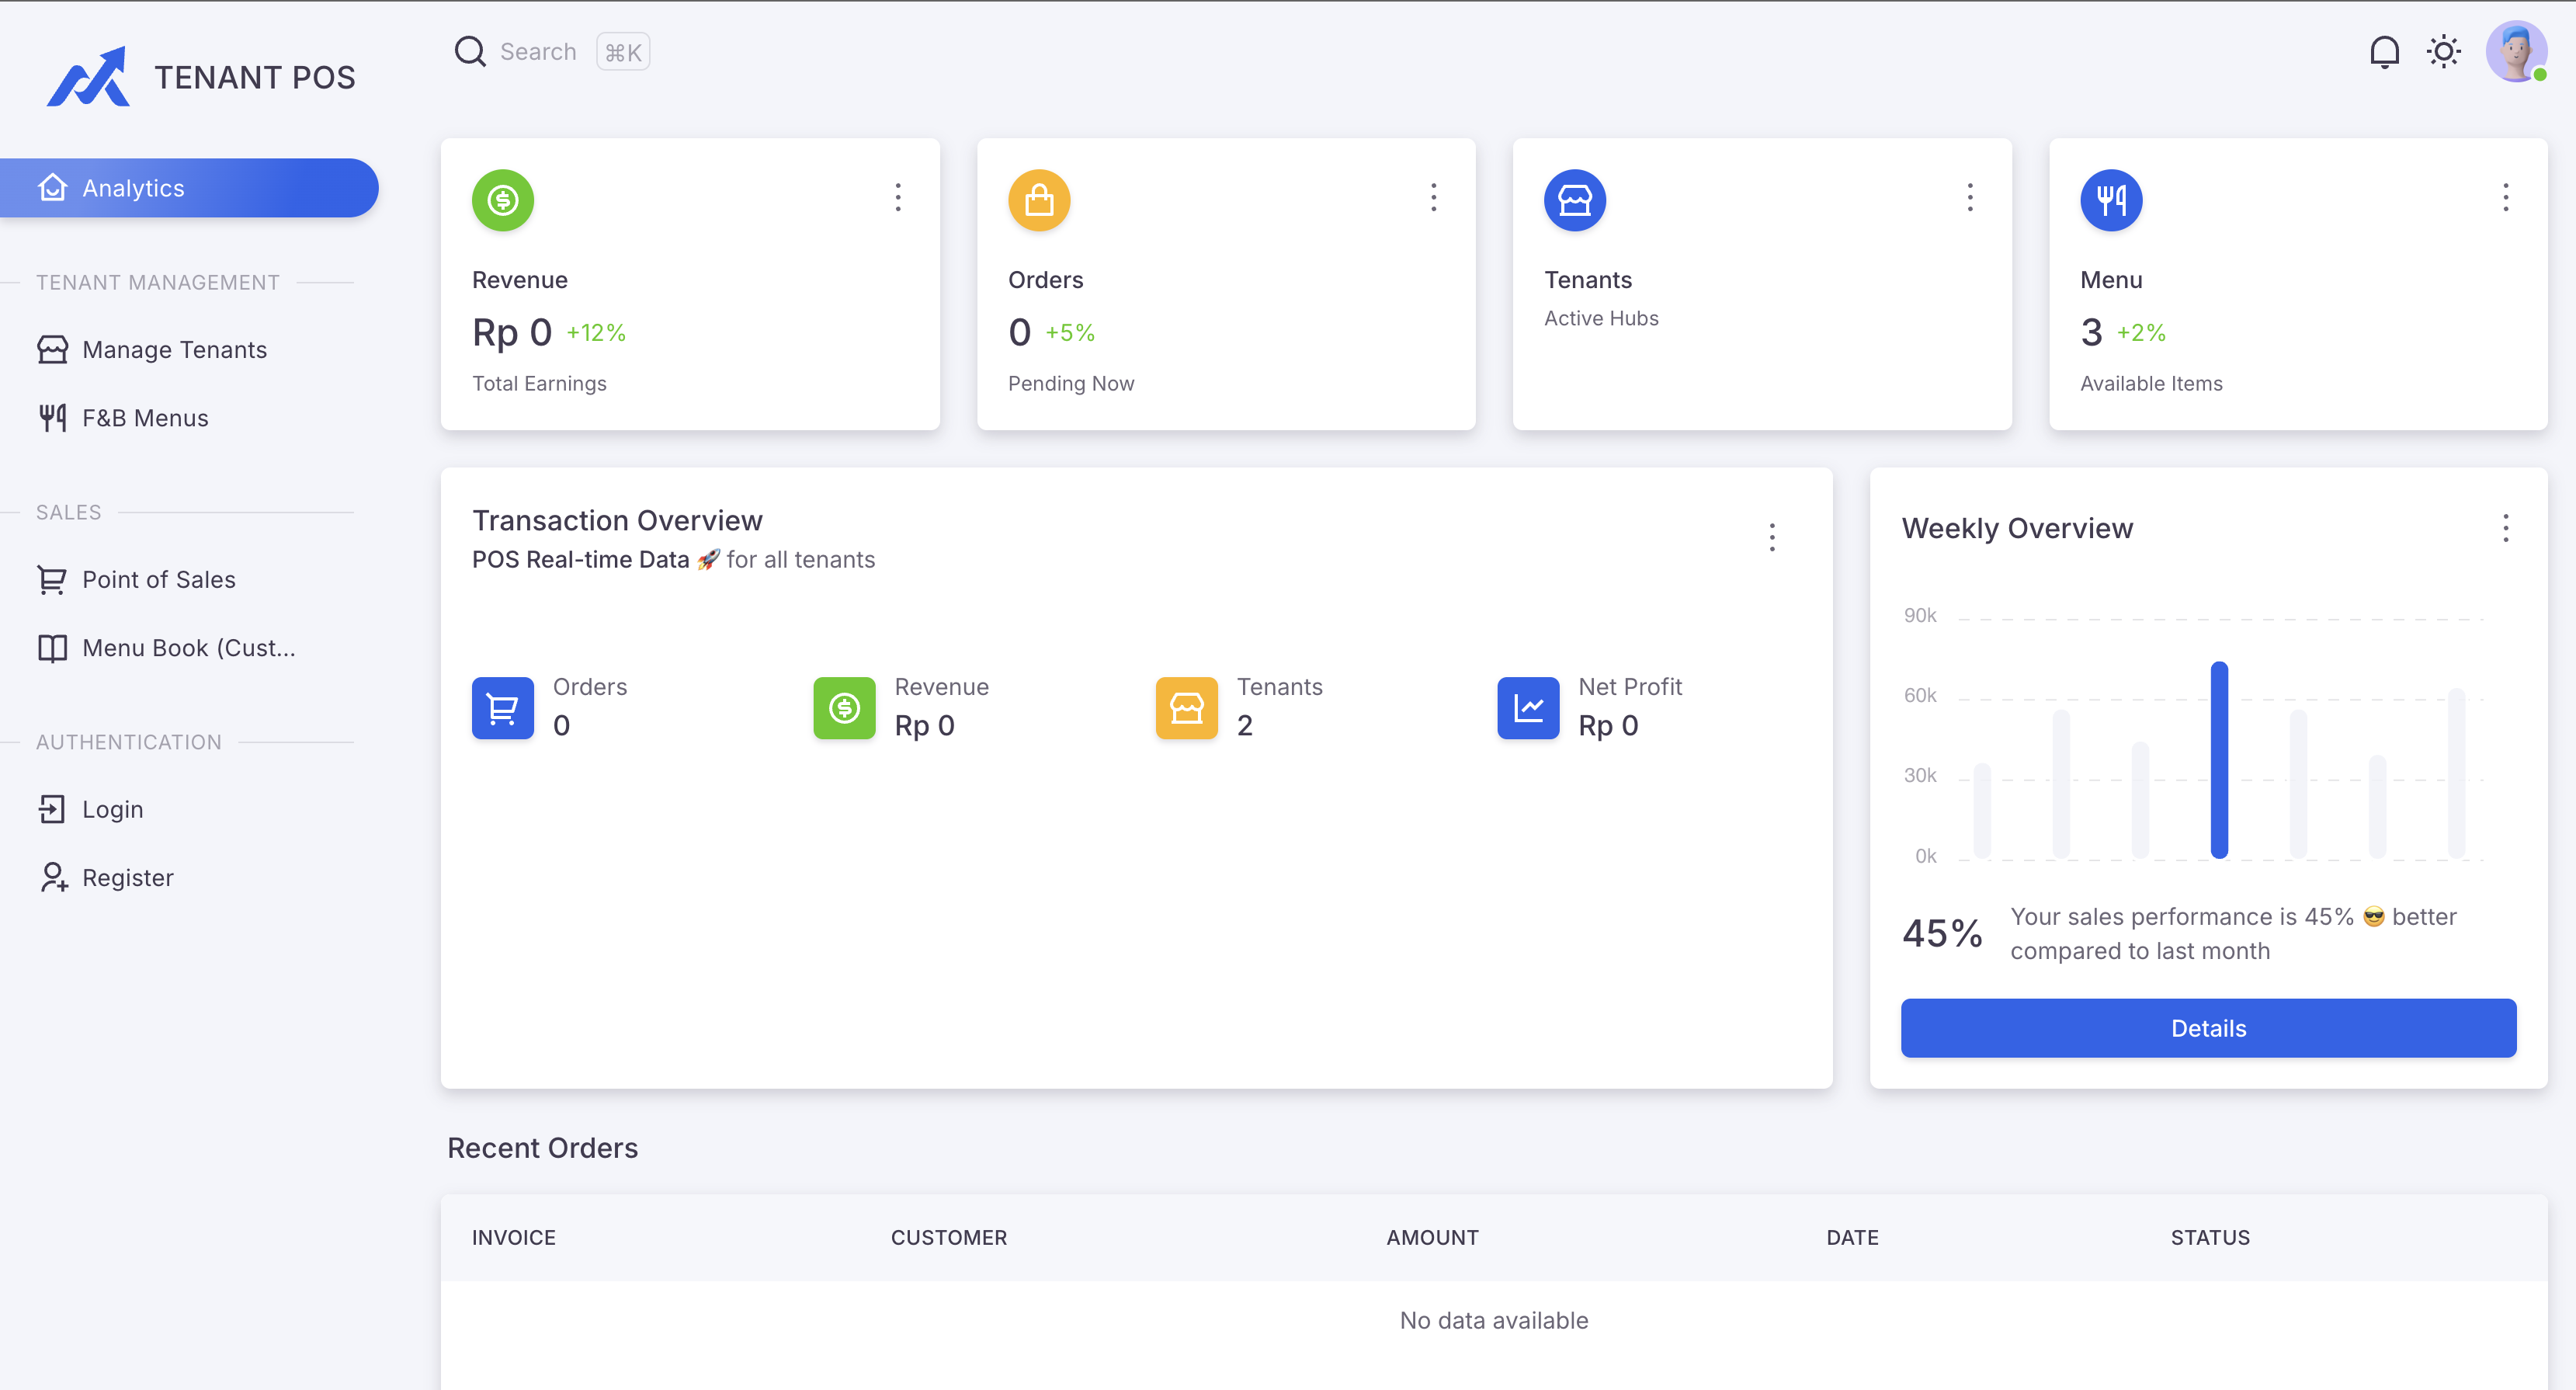The image size is (2576, 1390).
Task: Open F&B Menus page
Action: (189, 418)
